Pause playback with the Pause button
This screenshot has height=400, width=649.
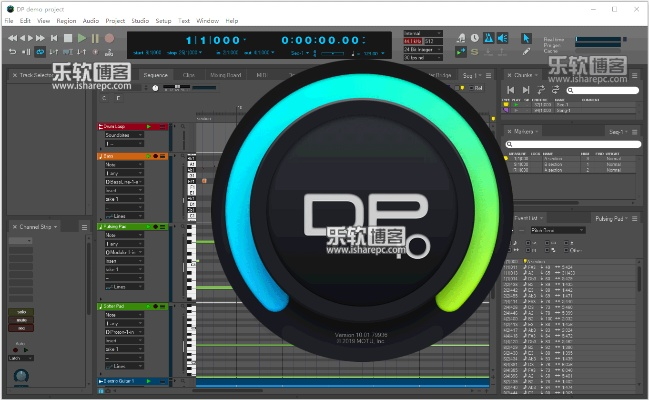pos(95,38)
